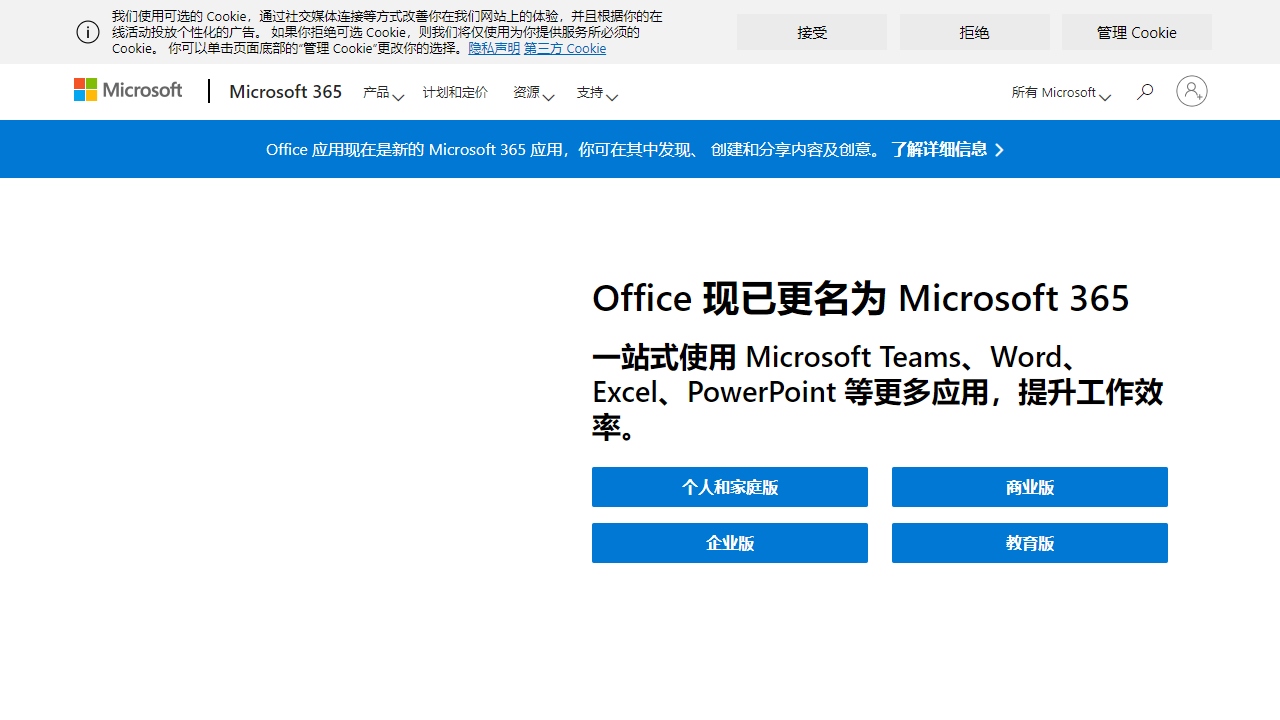The width and height of the screenshot is (1280, 720).
Task: Select 教育版 button
Action: (1030, 543)
